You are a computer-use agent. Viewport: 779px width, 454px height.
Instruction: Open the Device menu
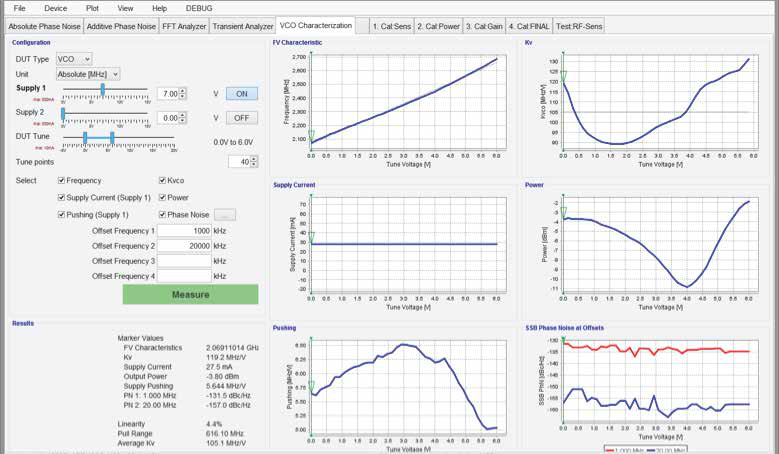coord(55,8)
